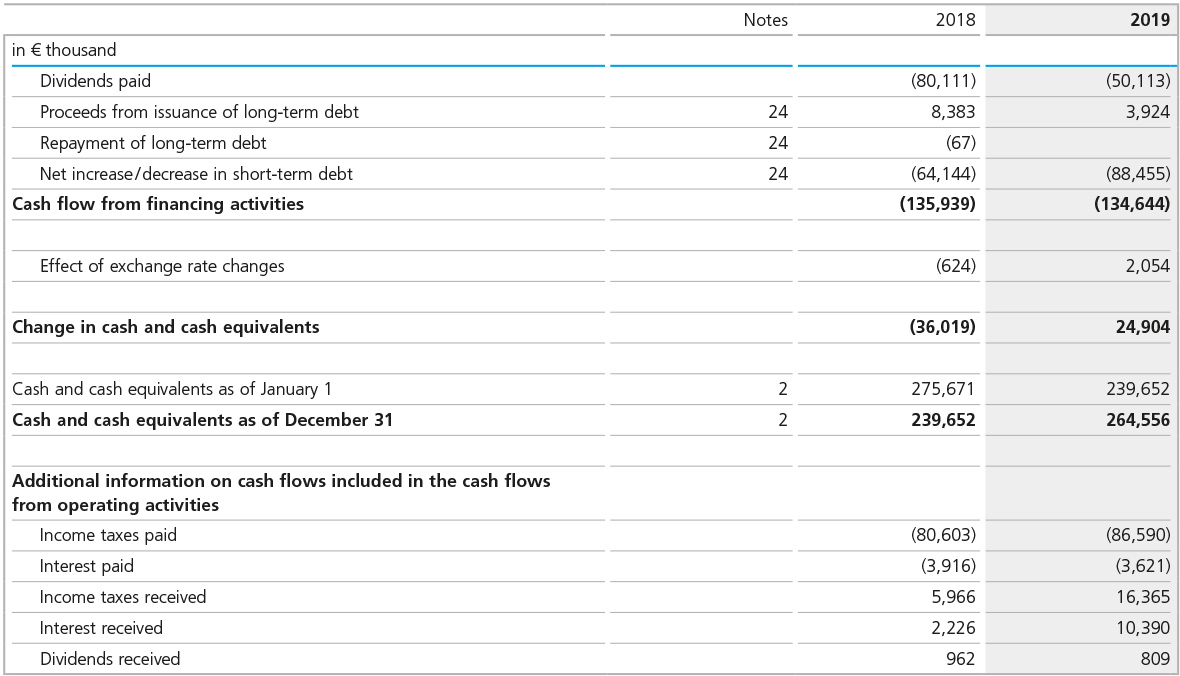Click 'Proceeds from issuance of long-term debt'
1180x676 pixels.
[x=199, y=112]
